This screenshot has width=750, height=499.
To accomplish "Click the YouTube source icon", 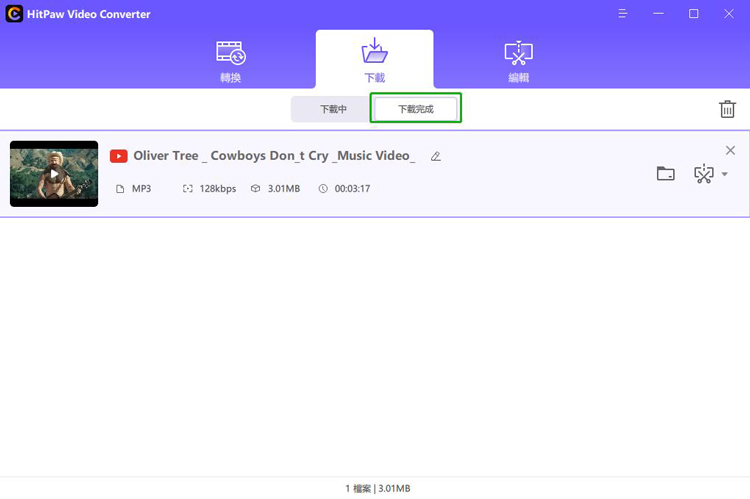I will pos(119,156).
